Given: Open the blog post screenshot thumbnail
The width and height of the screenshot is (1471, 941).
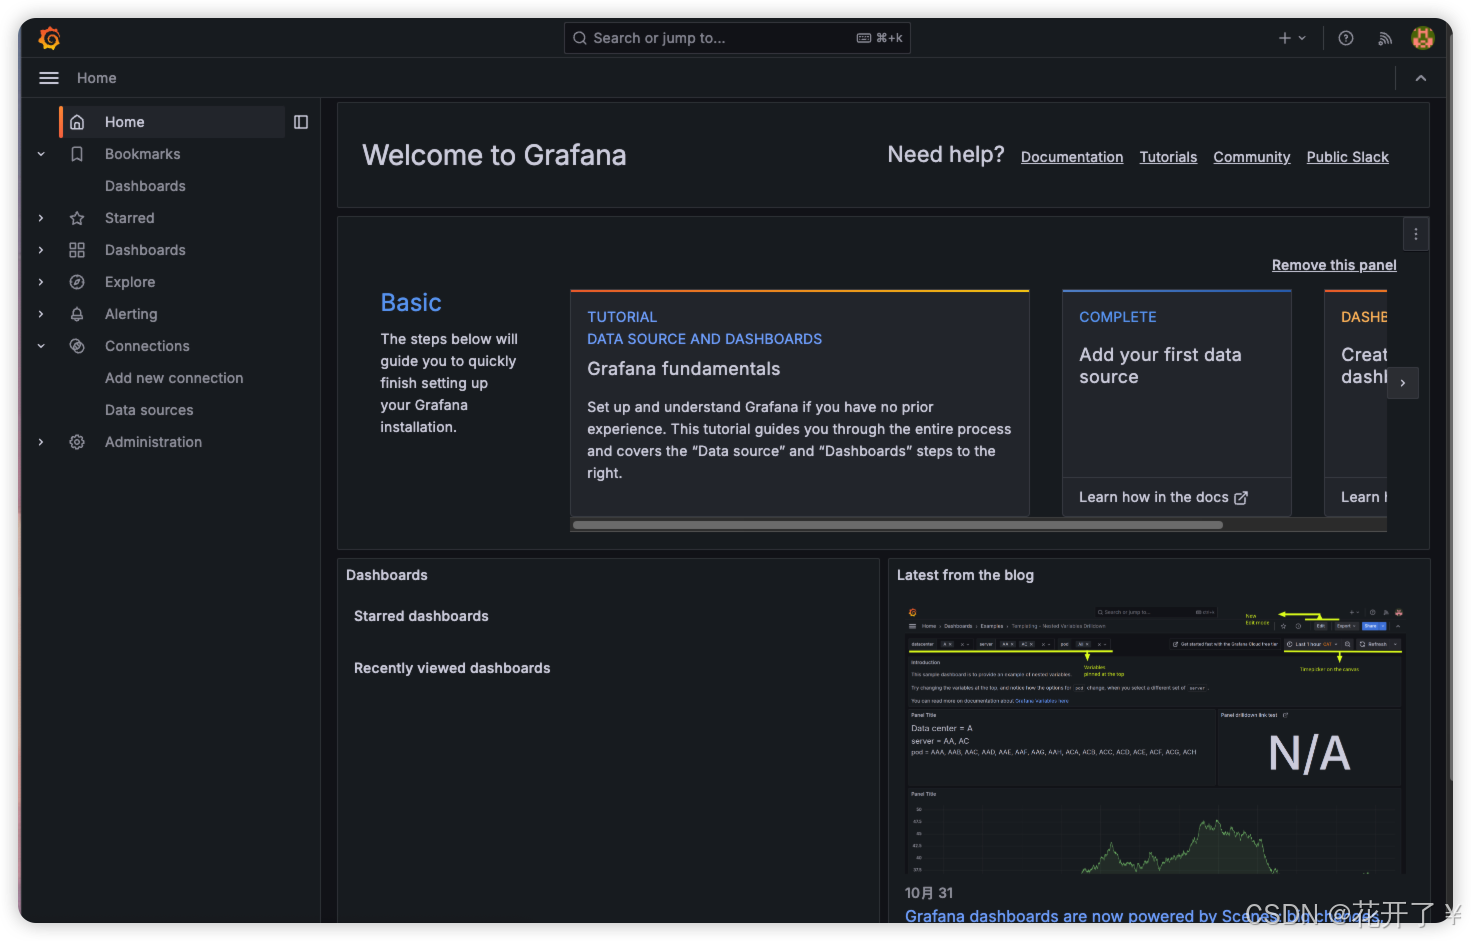Looking at the screenshot, I should [x=1155, y=739].
